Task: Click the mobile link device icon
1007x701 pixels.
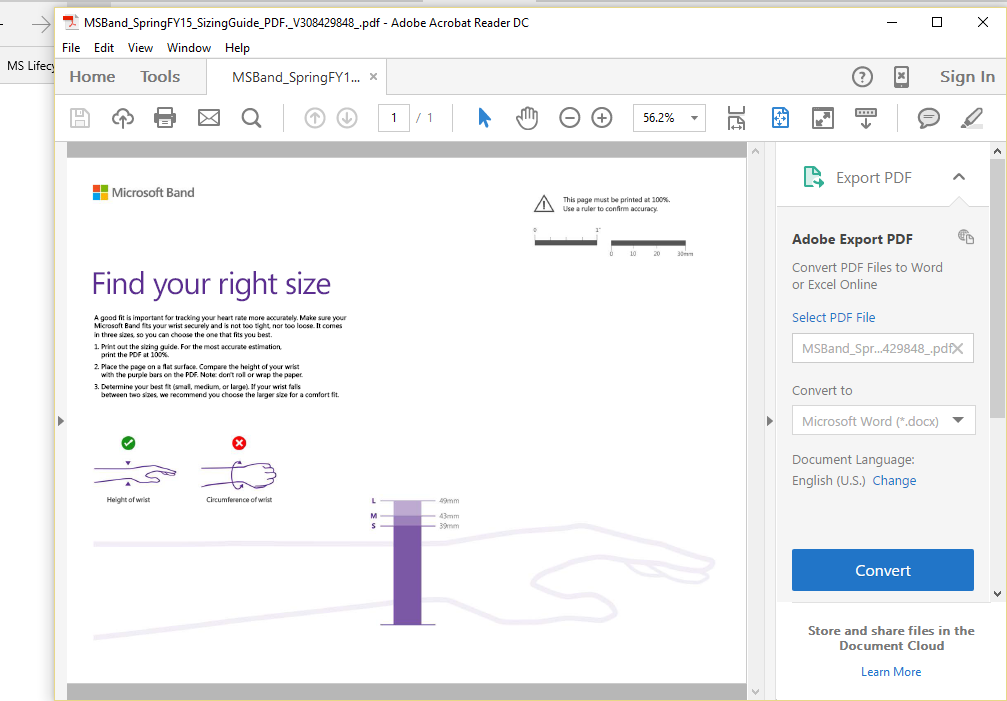Action: [902, 77]
